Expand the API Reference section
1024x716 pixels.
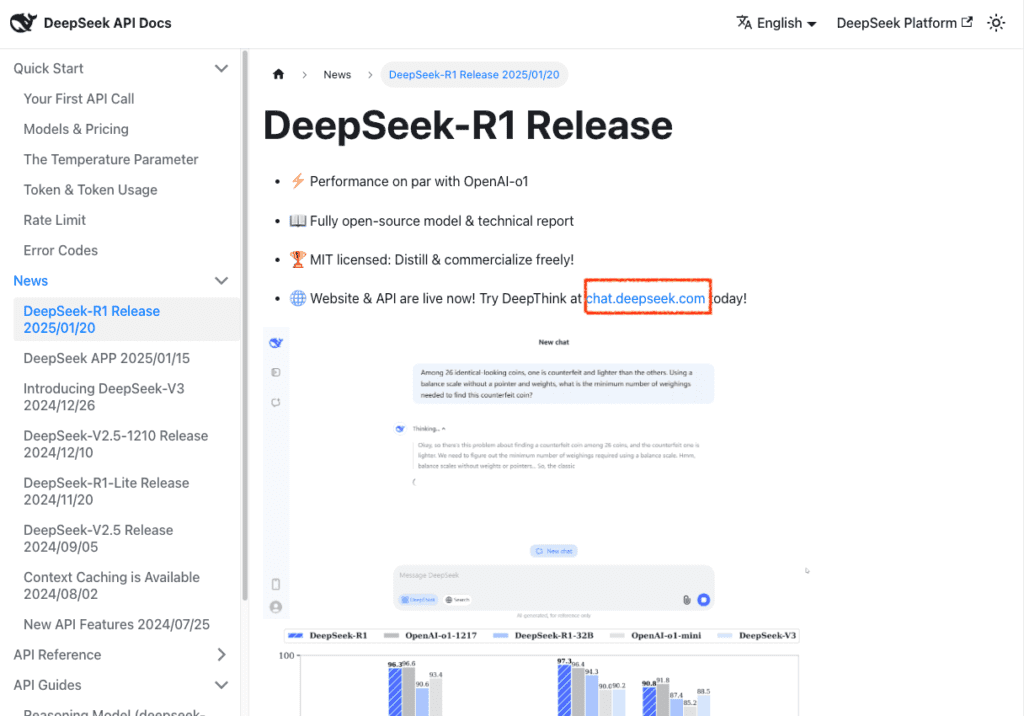(x=221, y=655)
